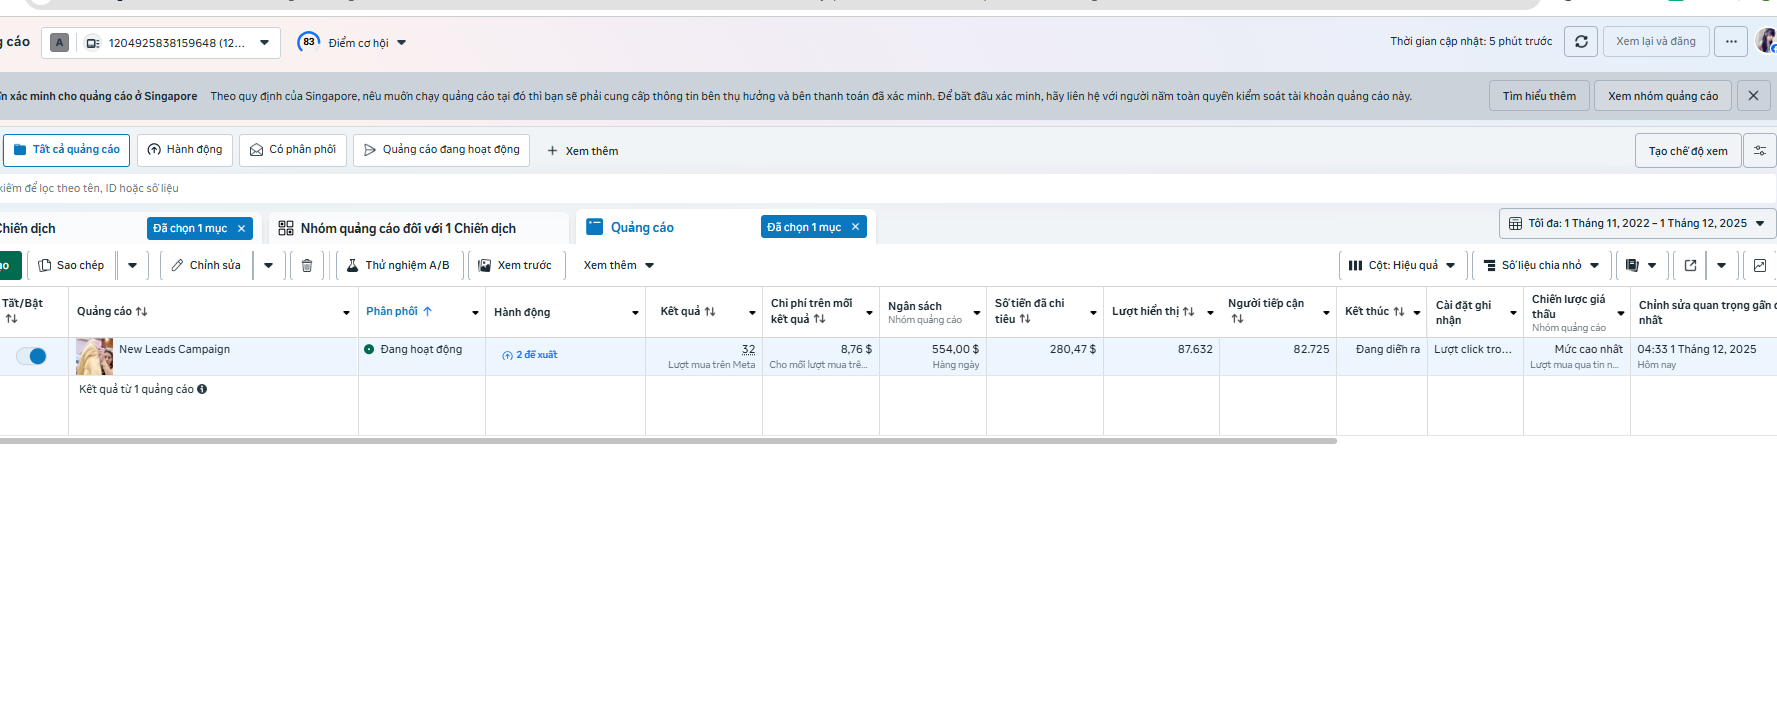1777x711 pixels.
Task: Click the Xem trước button
Action: click(515, 265)
